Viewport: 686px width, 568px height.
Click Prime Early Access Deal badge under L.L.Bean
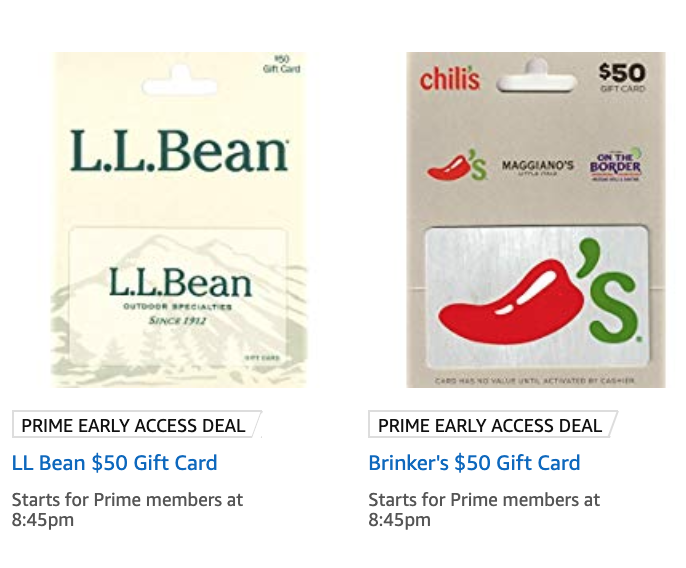136,424
